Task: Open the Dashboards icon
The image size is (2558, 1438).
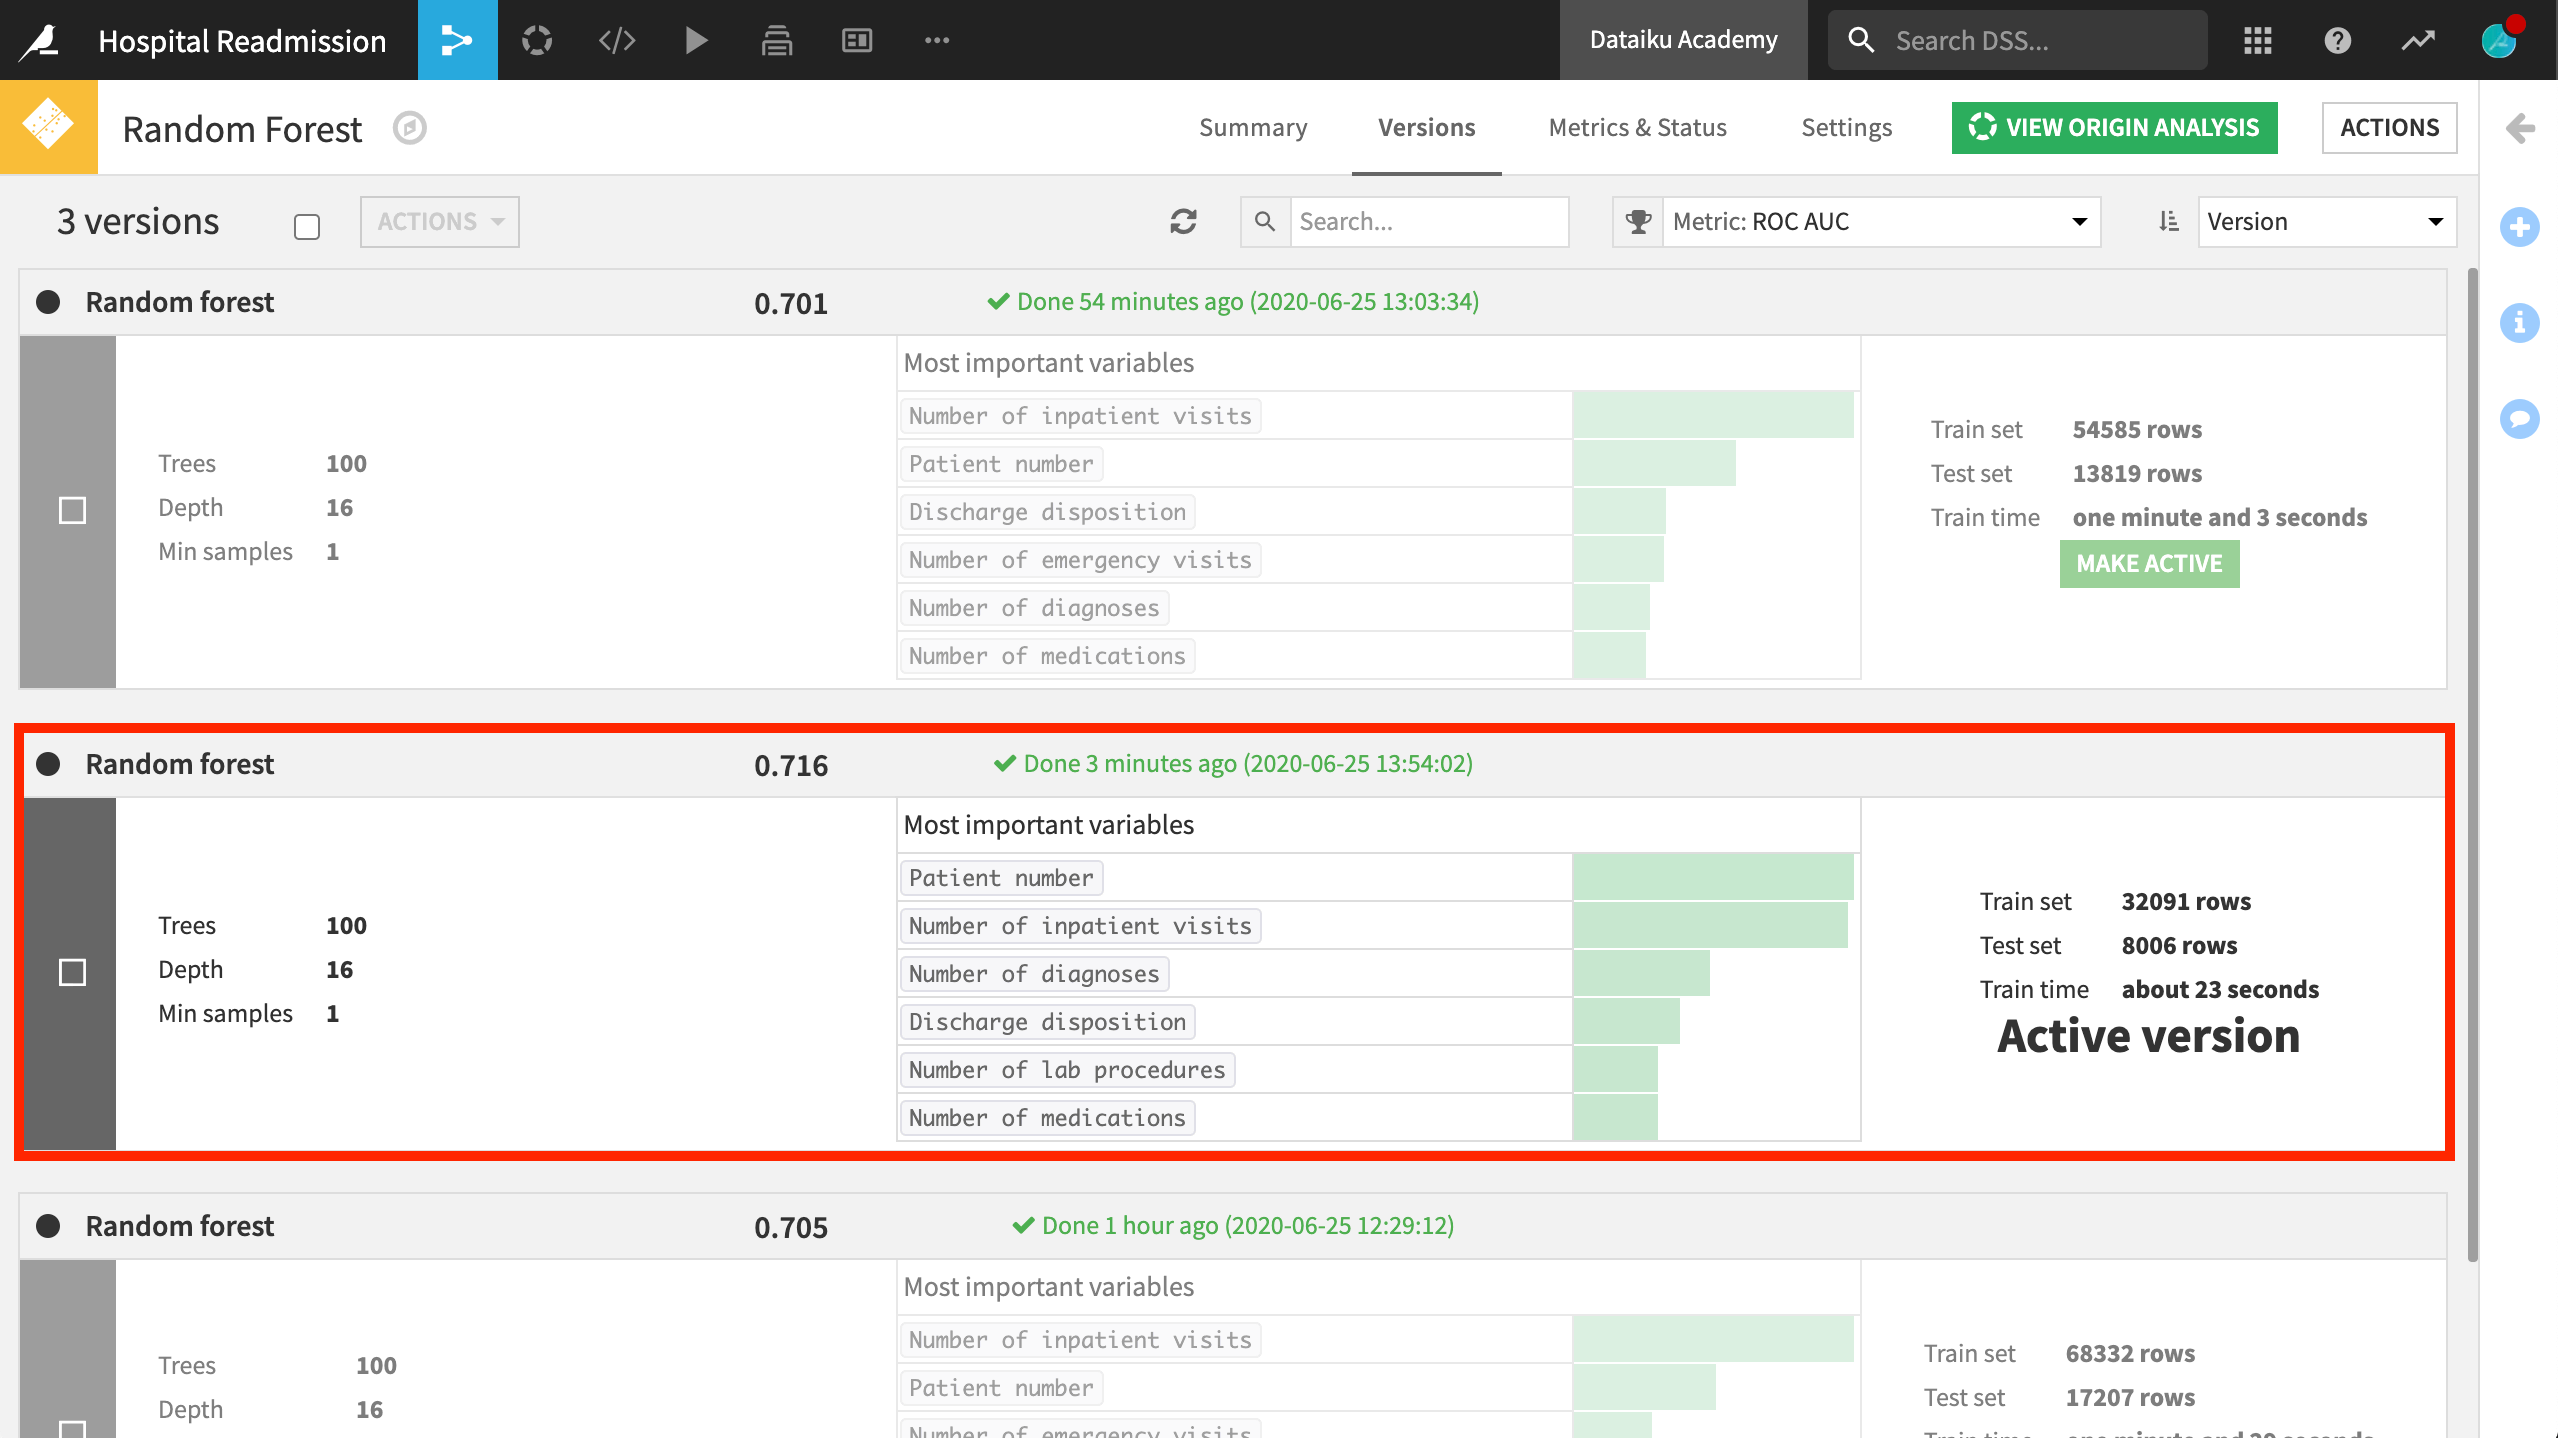Action: pyautogui.click(x=857, y=40)
